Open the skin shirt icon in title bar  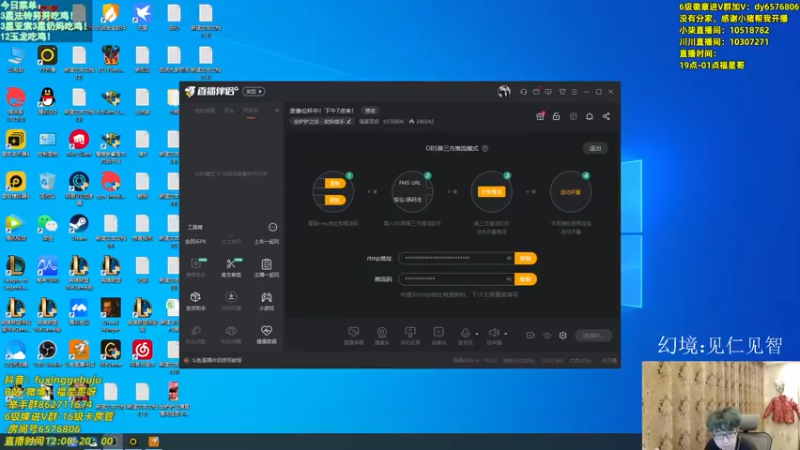(562, 92)
